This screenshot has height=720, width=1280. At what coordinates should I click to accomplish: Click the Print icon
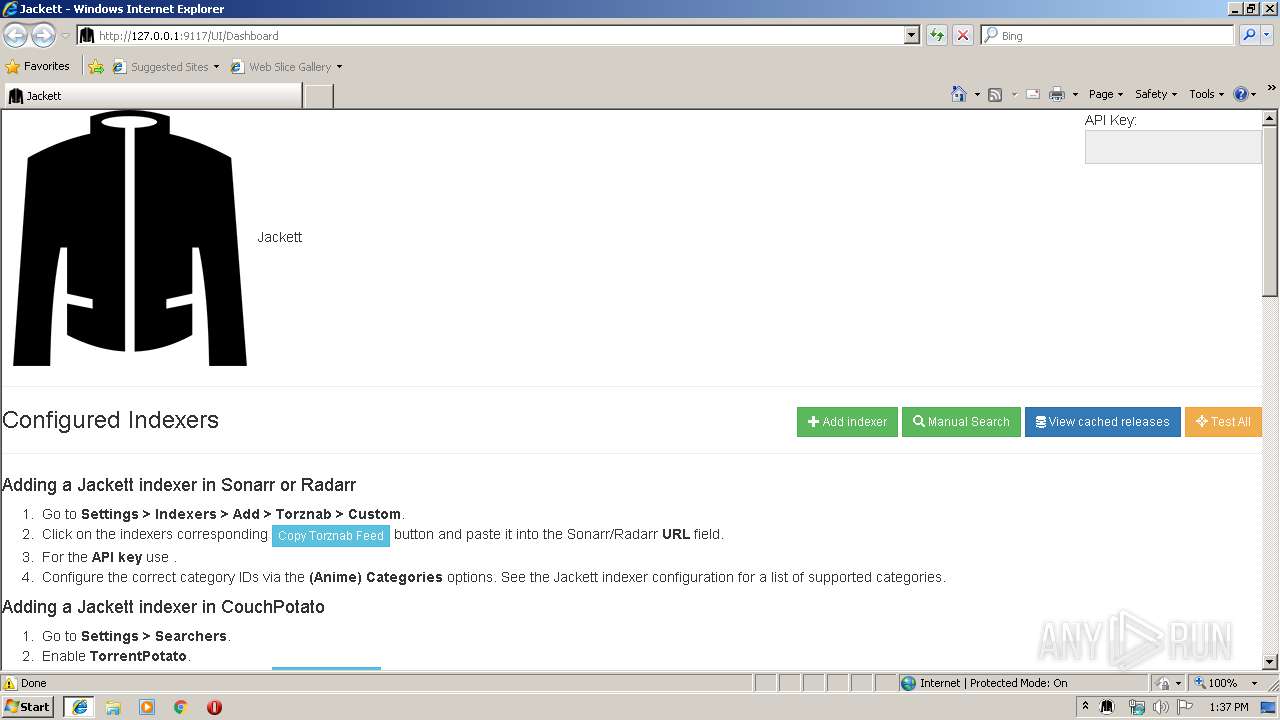coord(1057,94)
